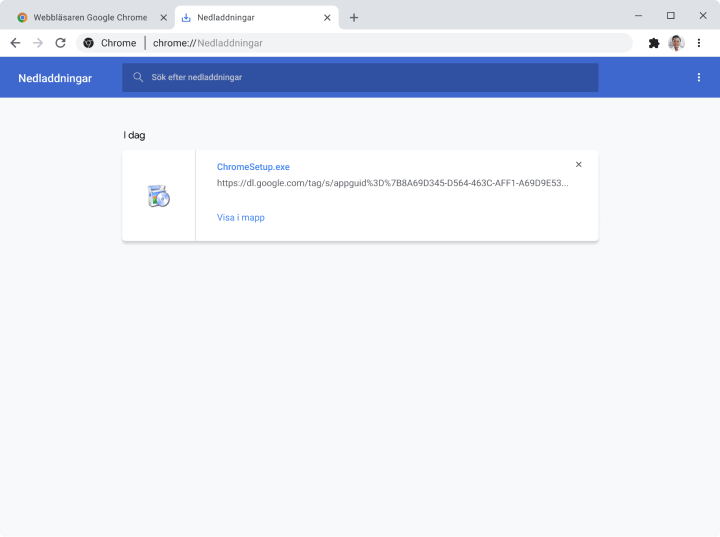Screen dimensions: 720x537
Task: Close the Nedladdningar tab
Action: [327, 17]
